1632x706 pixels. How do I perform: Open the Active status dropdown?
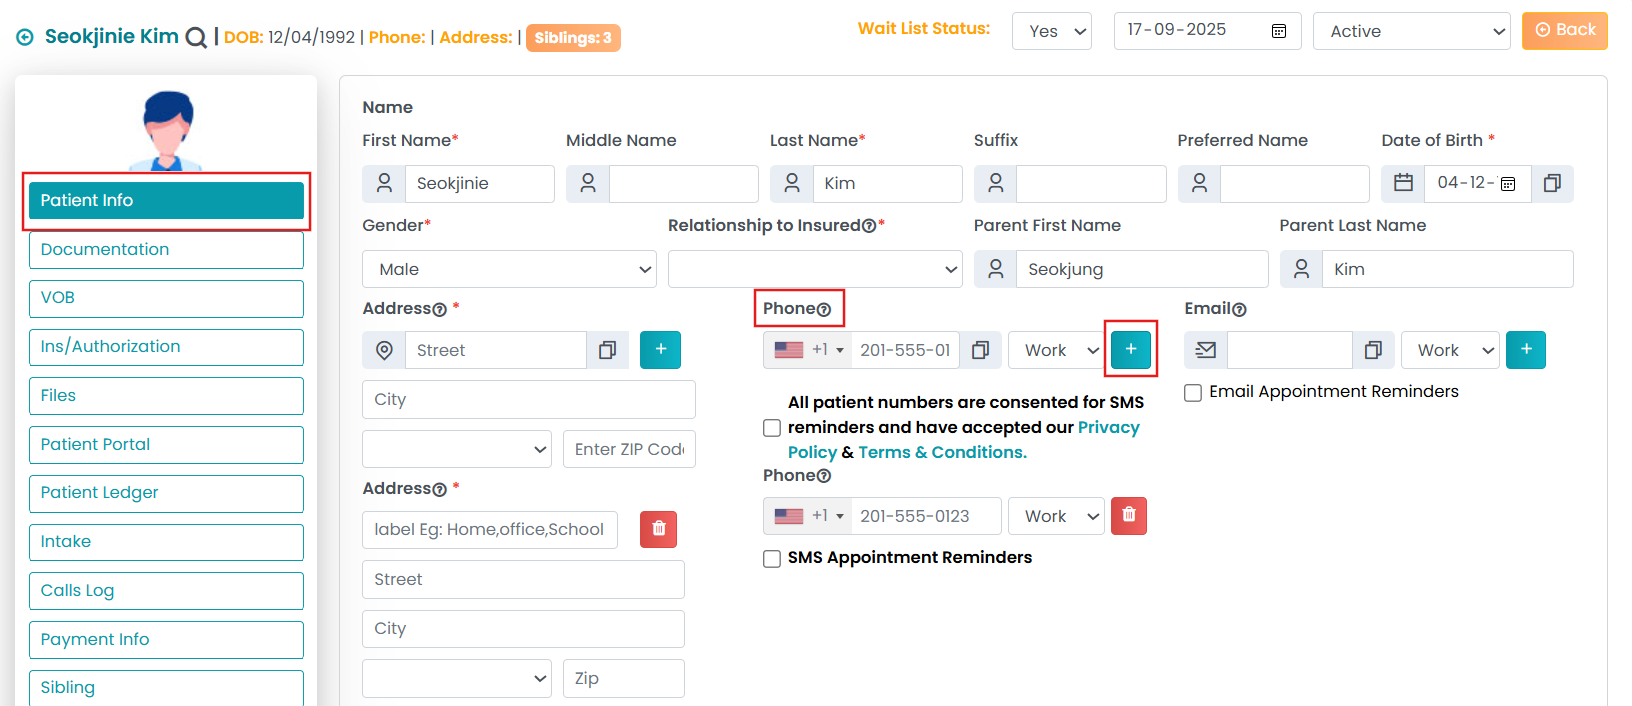coord(1411,31)
